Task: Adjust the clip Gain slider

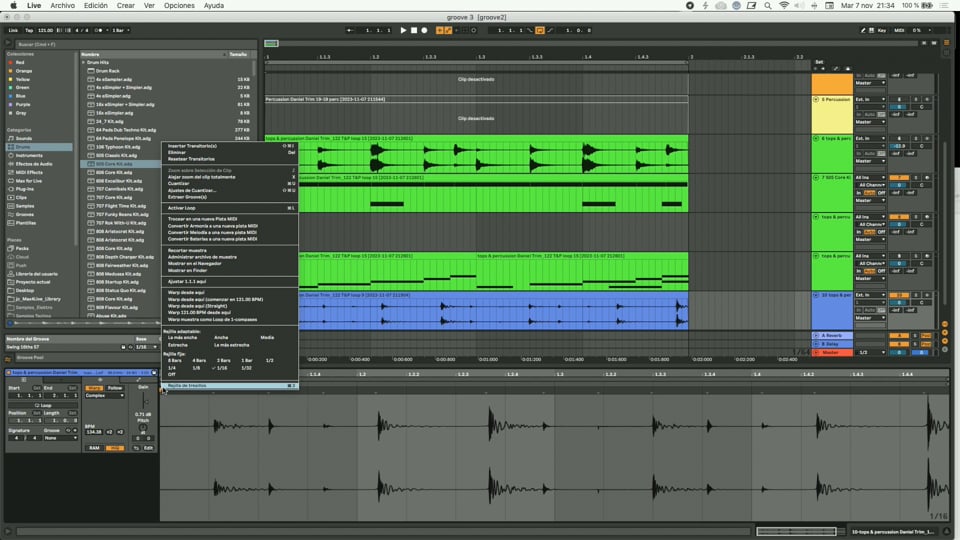Action: tap(144, 400)
